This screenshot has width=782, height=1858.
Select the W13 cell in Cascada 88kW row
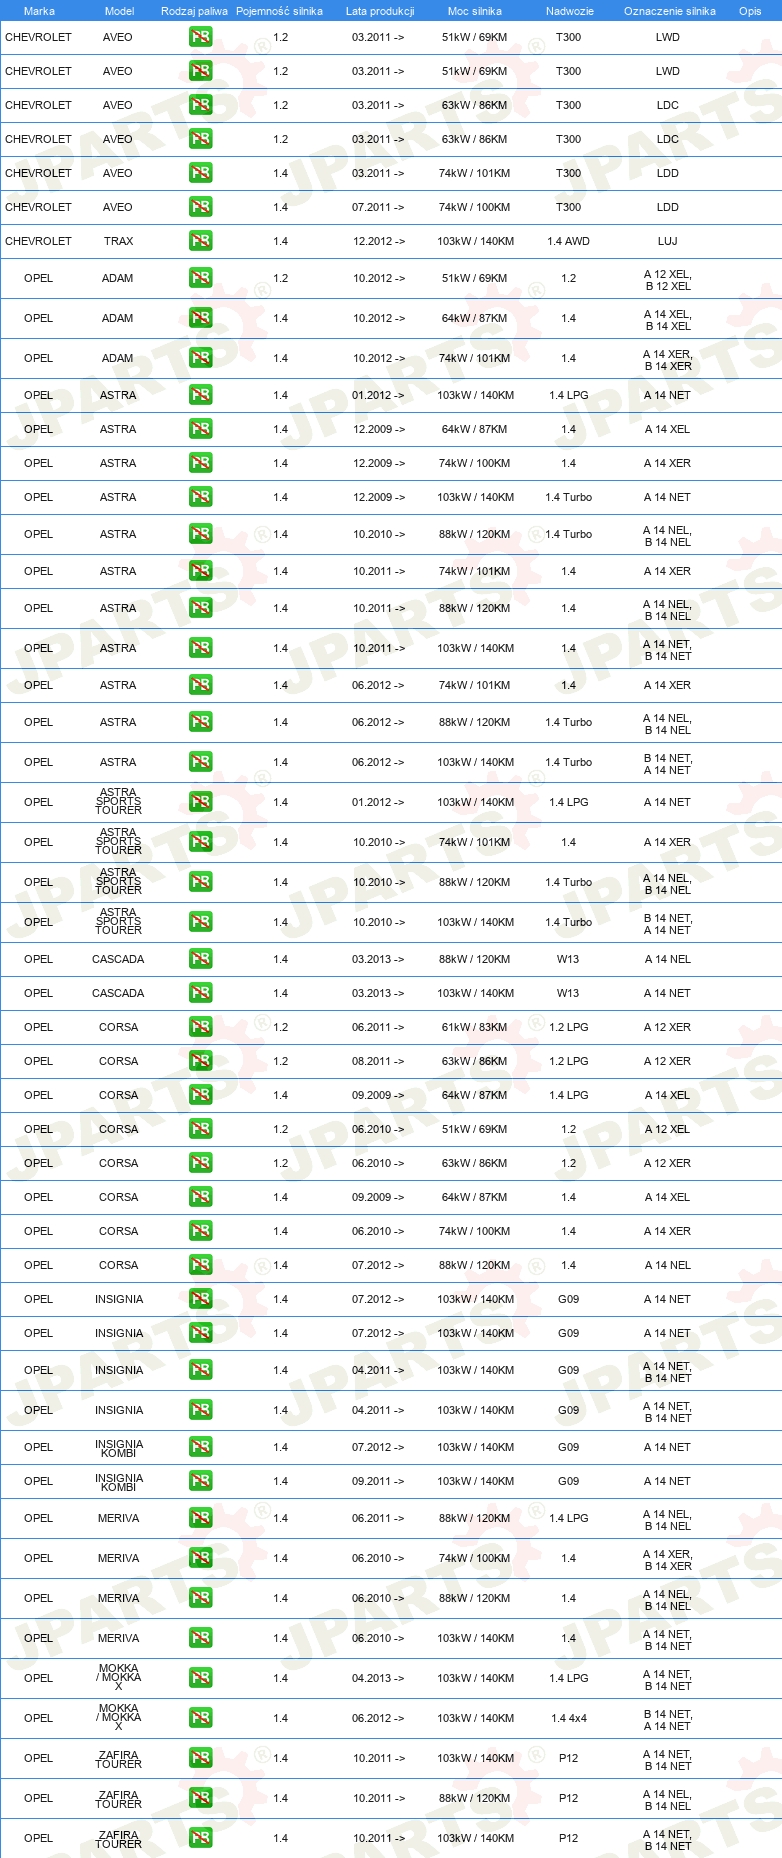tap(568, 959)
